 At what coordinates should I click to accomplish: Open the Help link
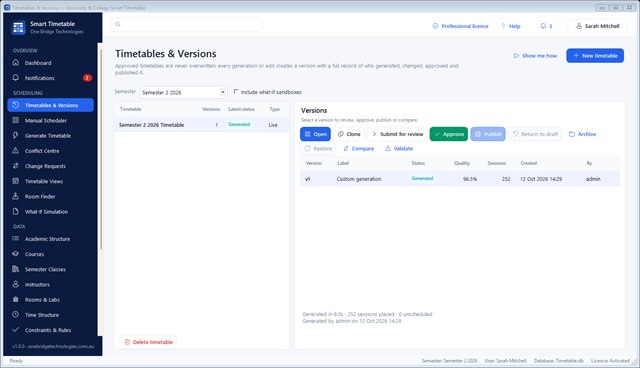click(x=511, y=26)
